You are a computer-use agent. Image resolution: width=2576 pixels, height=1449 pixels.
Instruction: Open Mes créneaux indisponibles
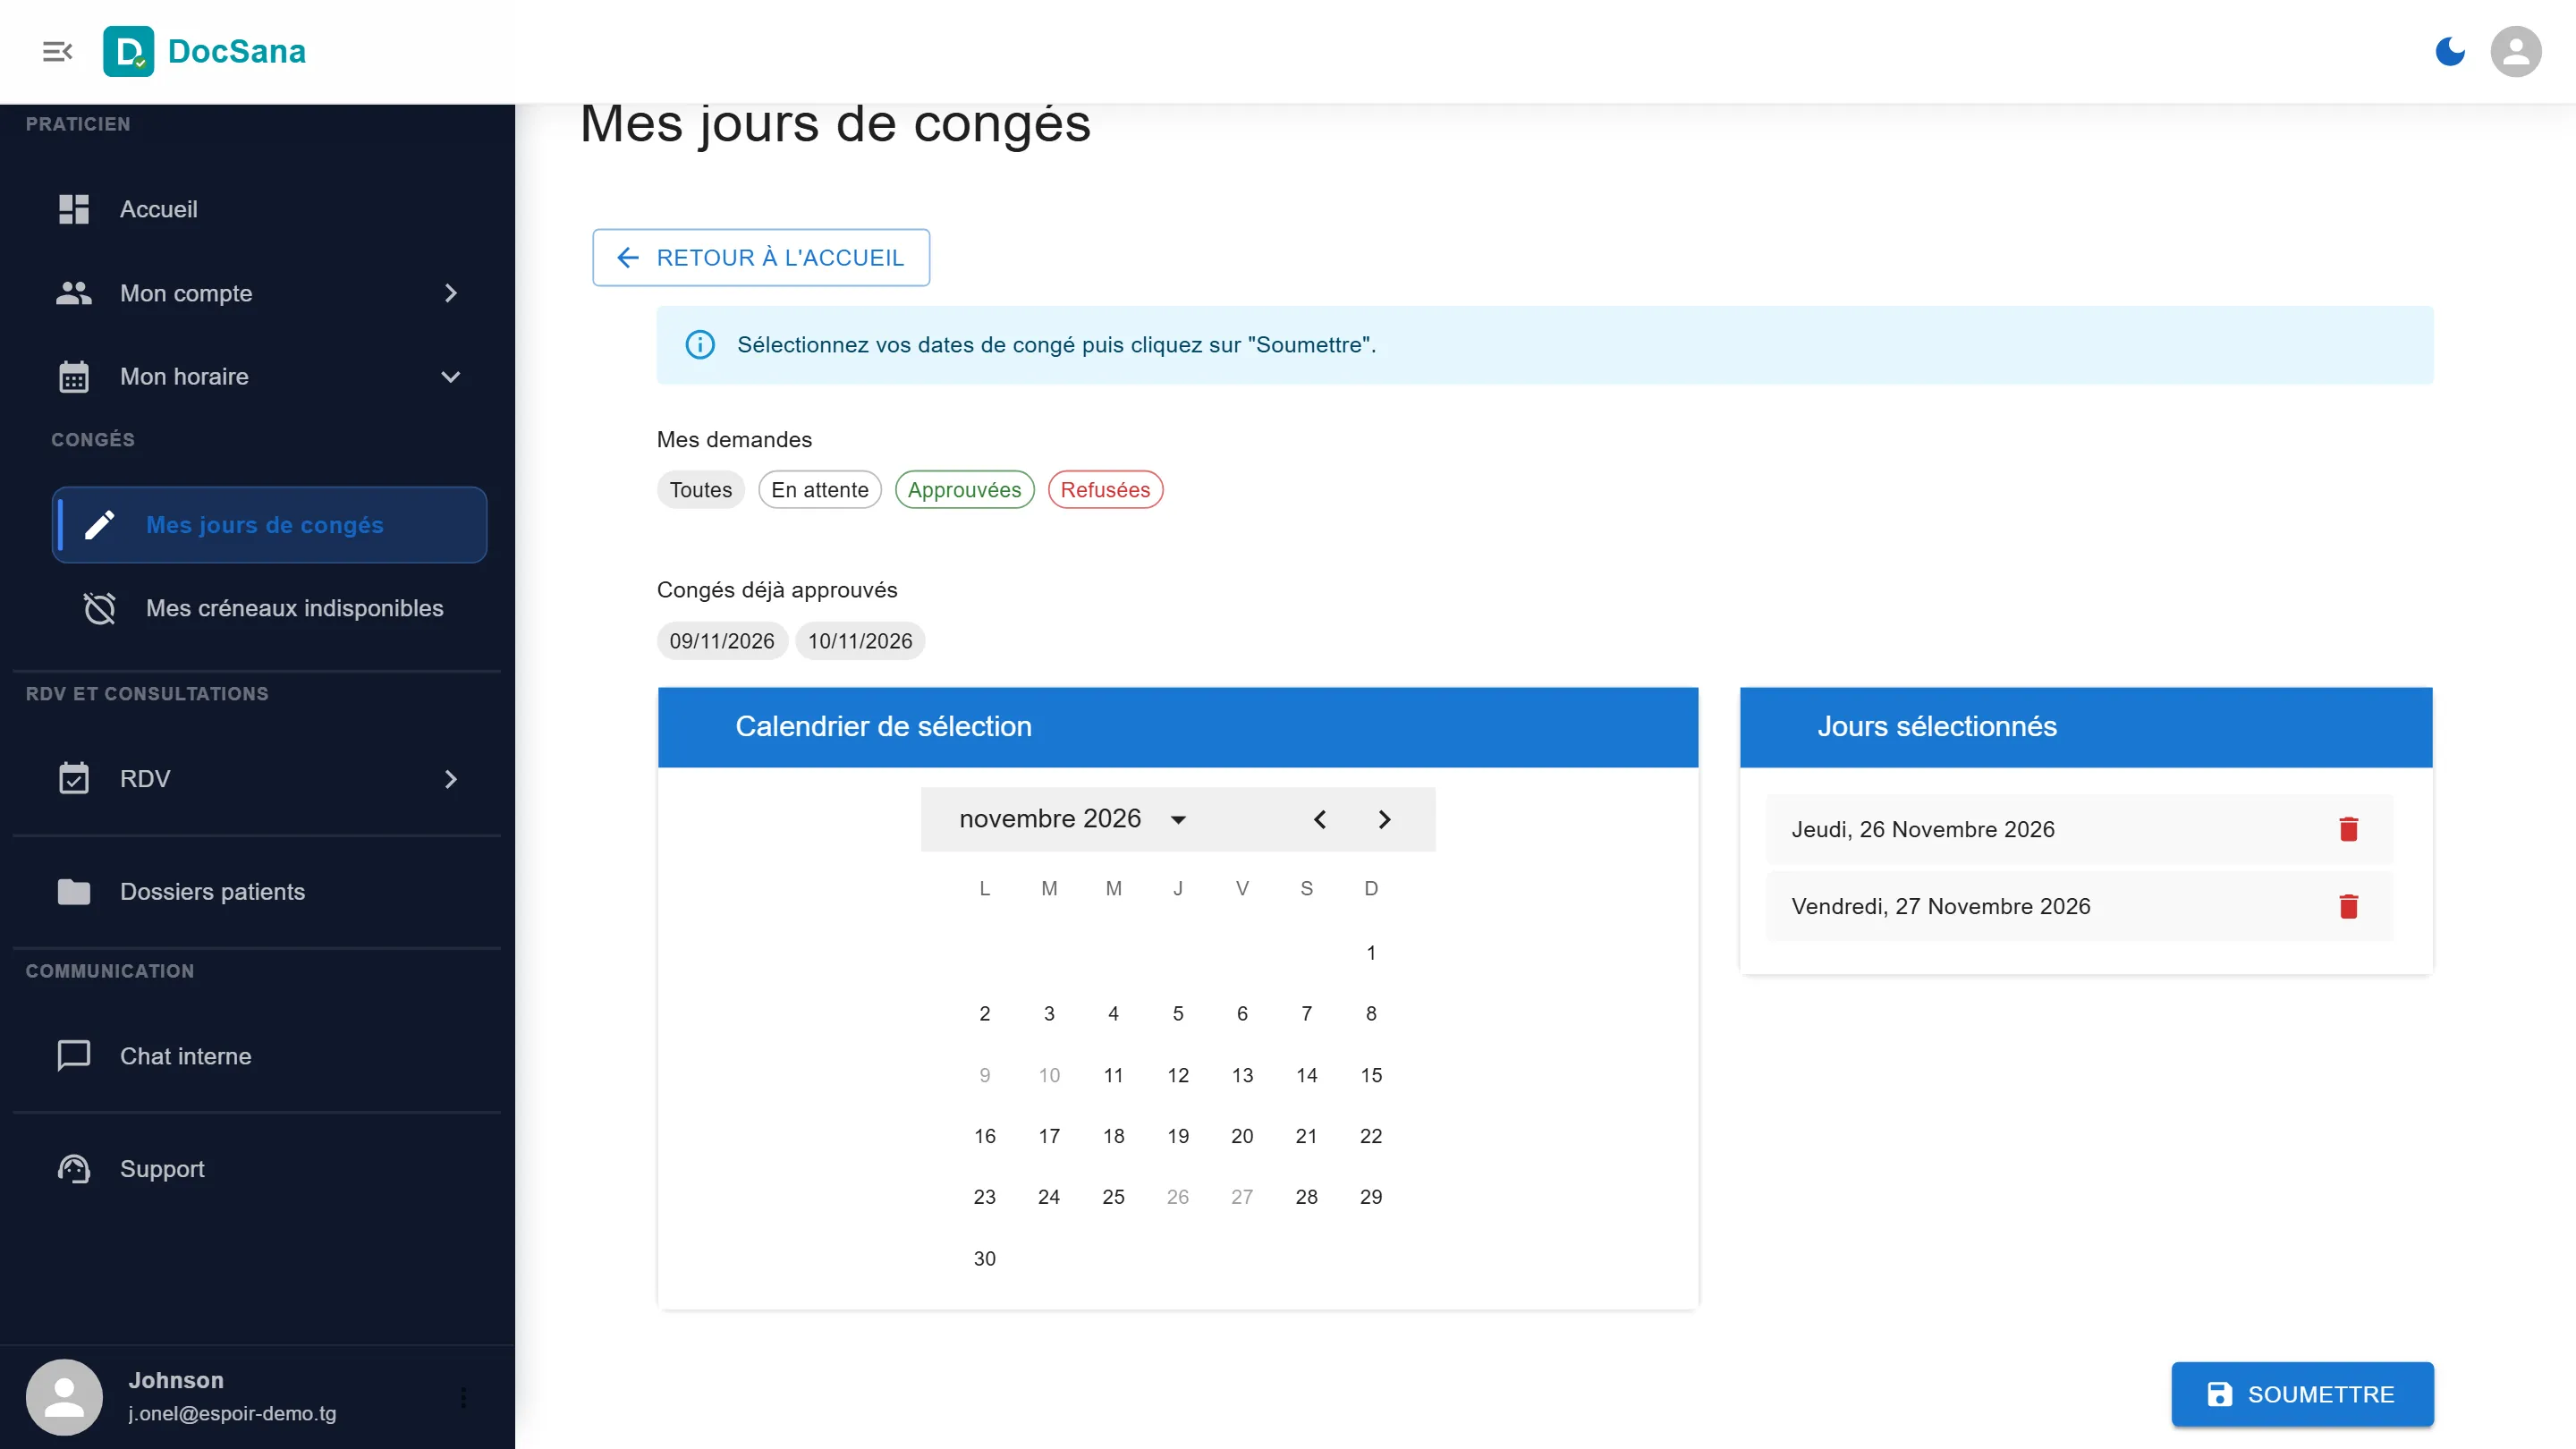tap(269, 608)
